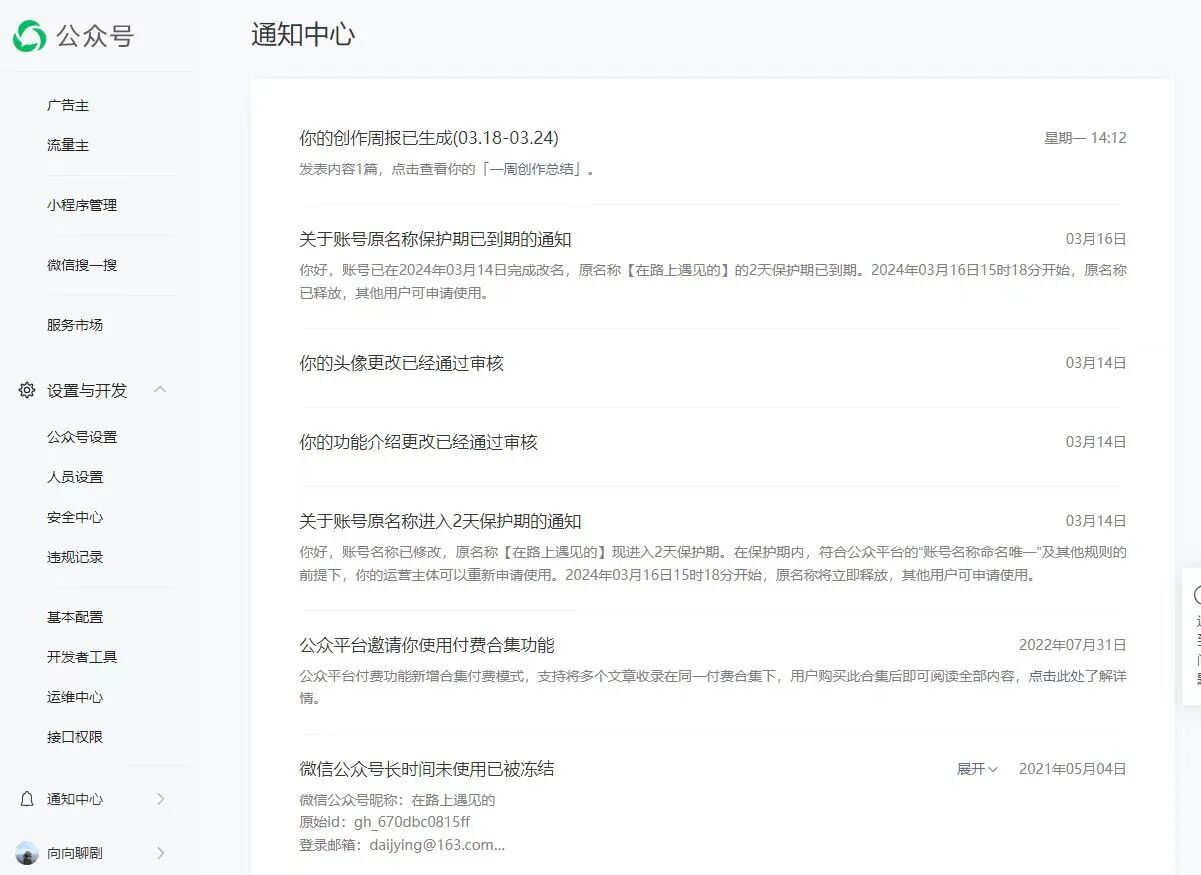This screenshot has height=875, width=1201.
Task: Click the 原始id gh_670dbc0815ff line
Action: click(385, 822)
